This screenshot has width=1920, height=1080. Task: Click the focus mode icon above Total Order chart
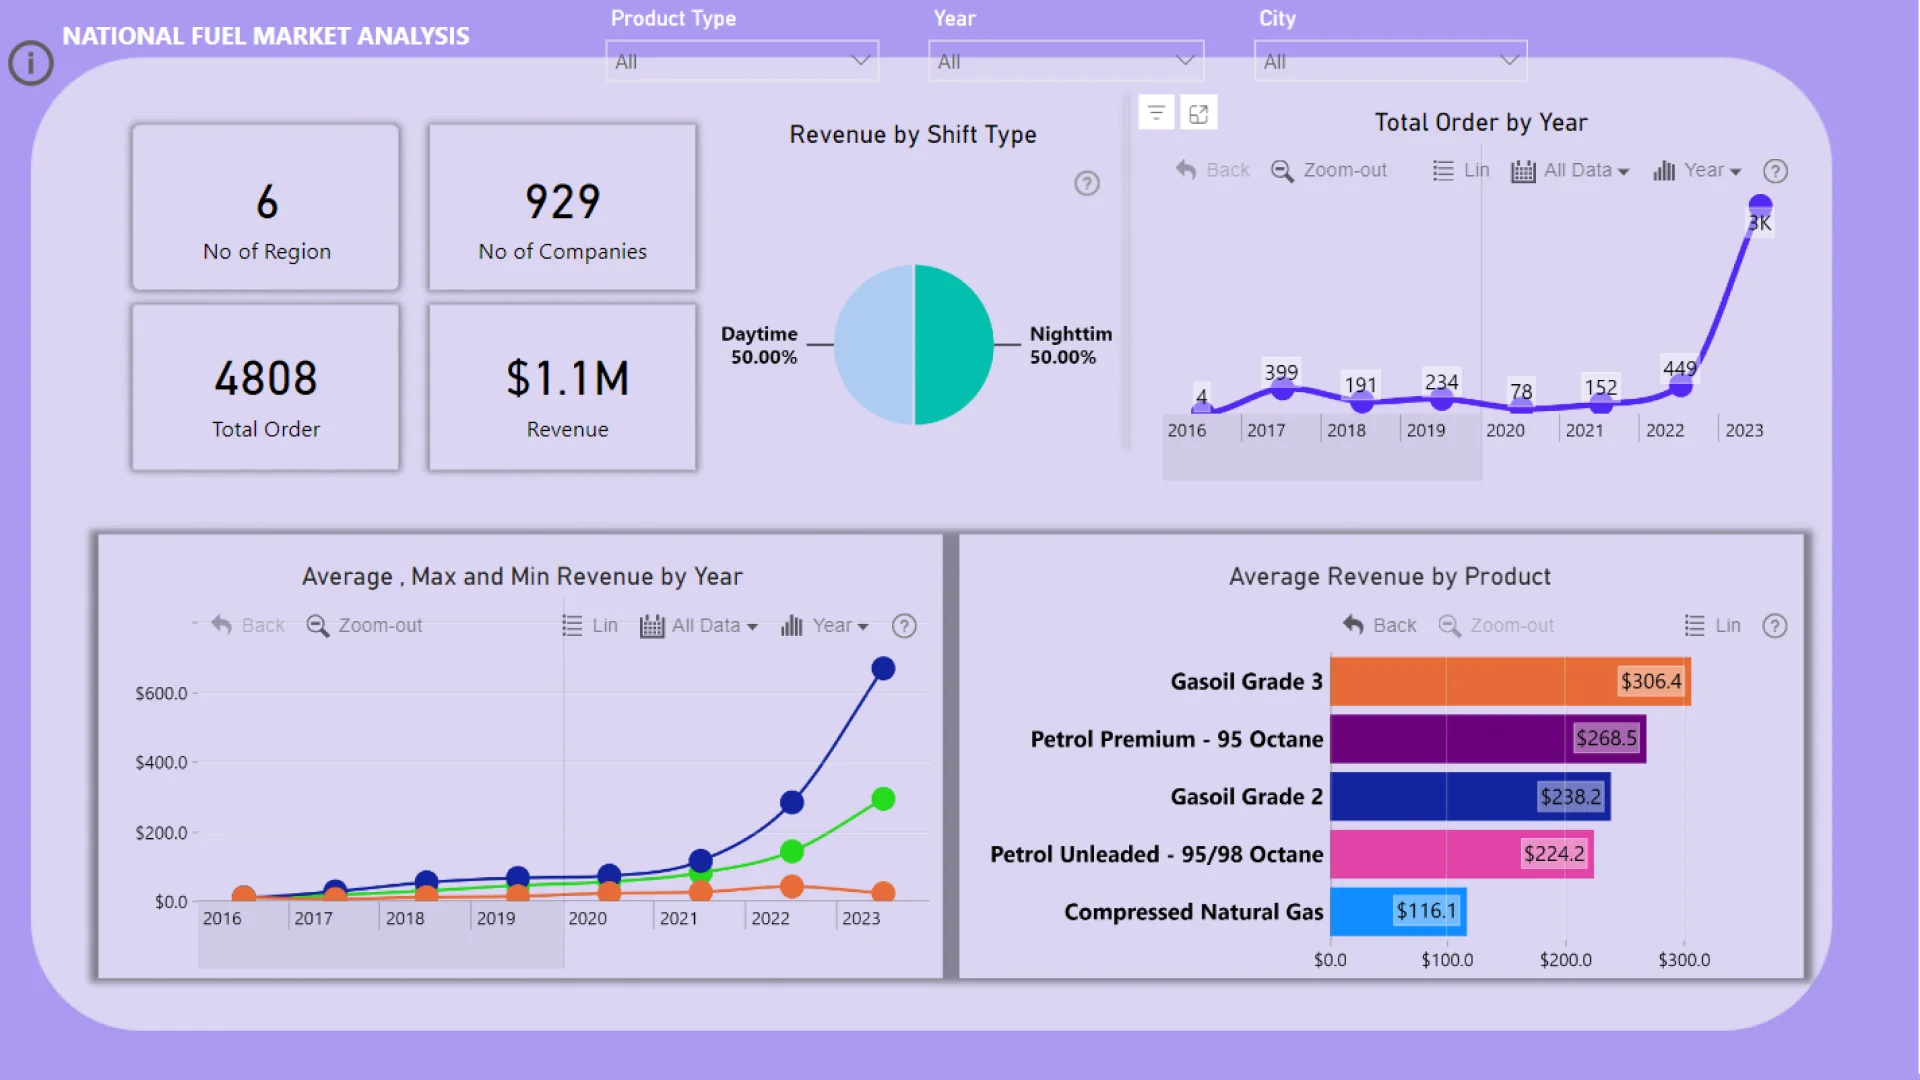1199,113
